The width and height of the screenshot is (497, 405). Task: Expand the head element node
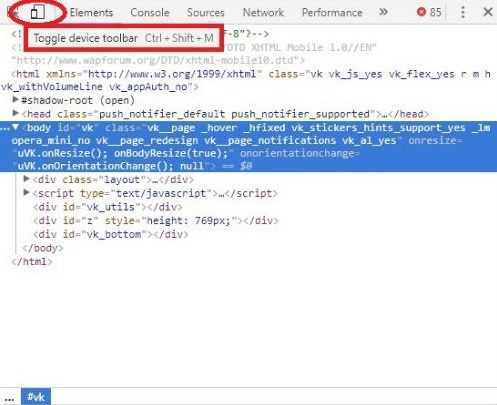point(15,113)
